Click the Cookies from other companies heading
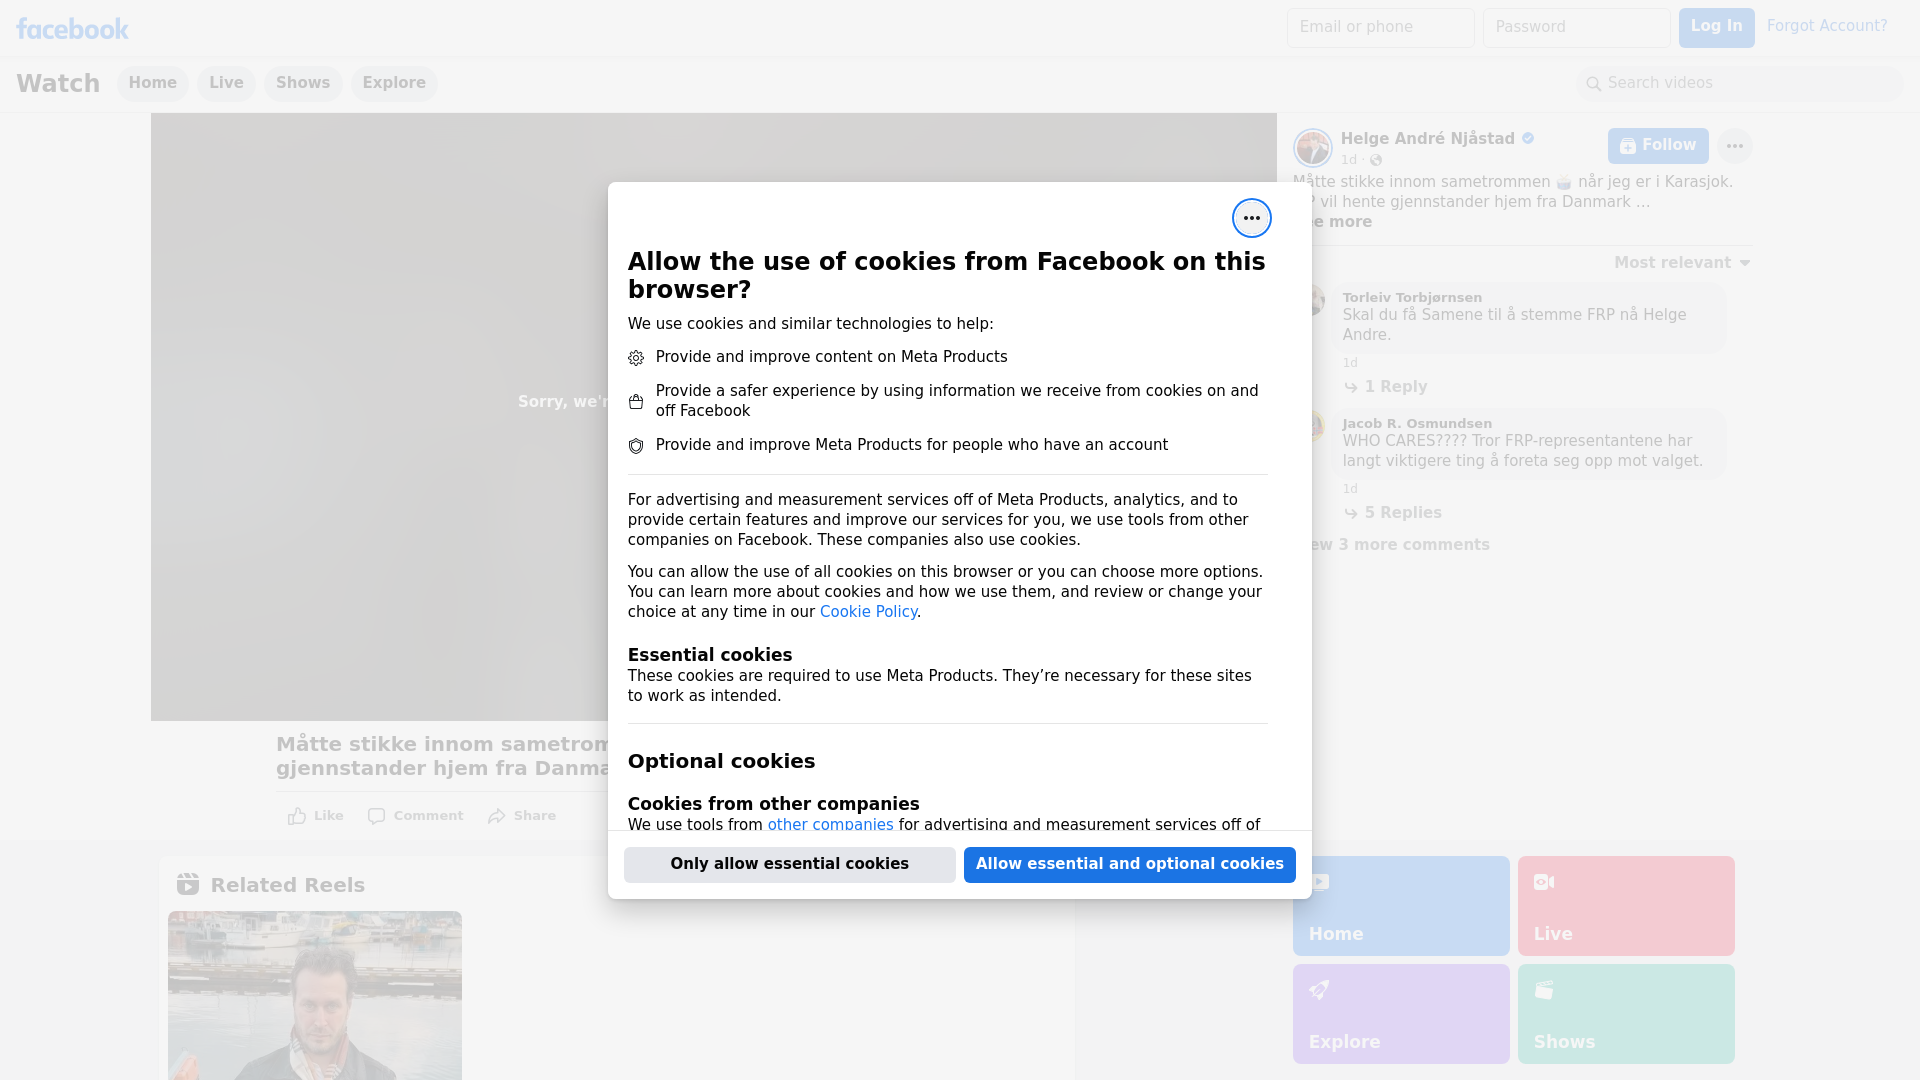1920x1080 pixels. pyautogui.click(x=773, y=804)
